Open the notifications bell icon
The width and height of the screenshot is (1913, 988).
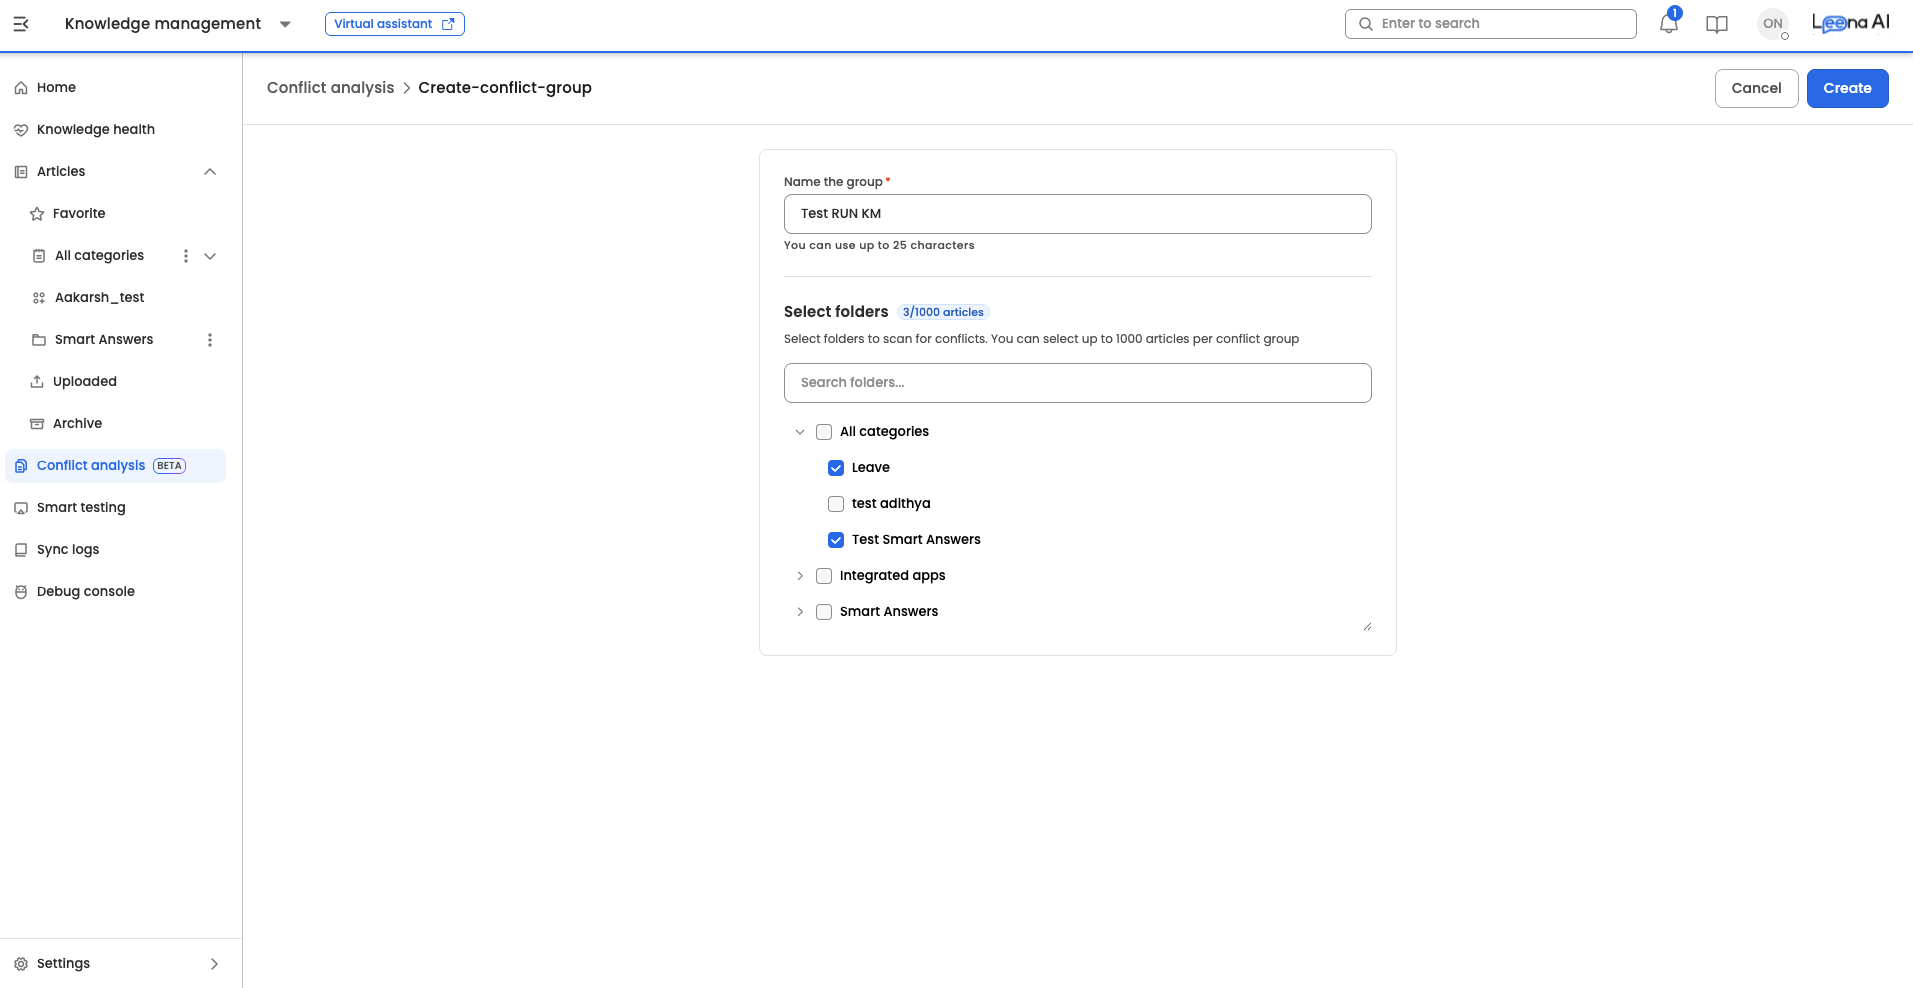coord(1668,24)
